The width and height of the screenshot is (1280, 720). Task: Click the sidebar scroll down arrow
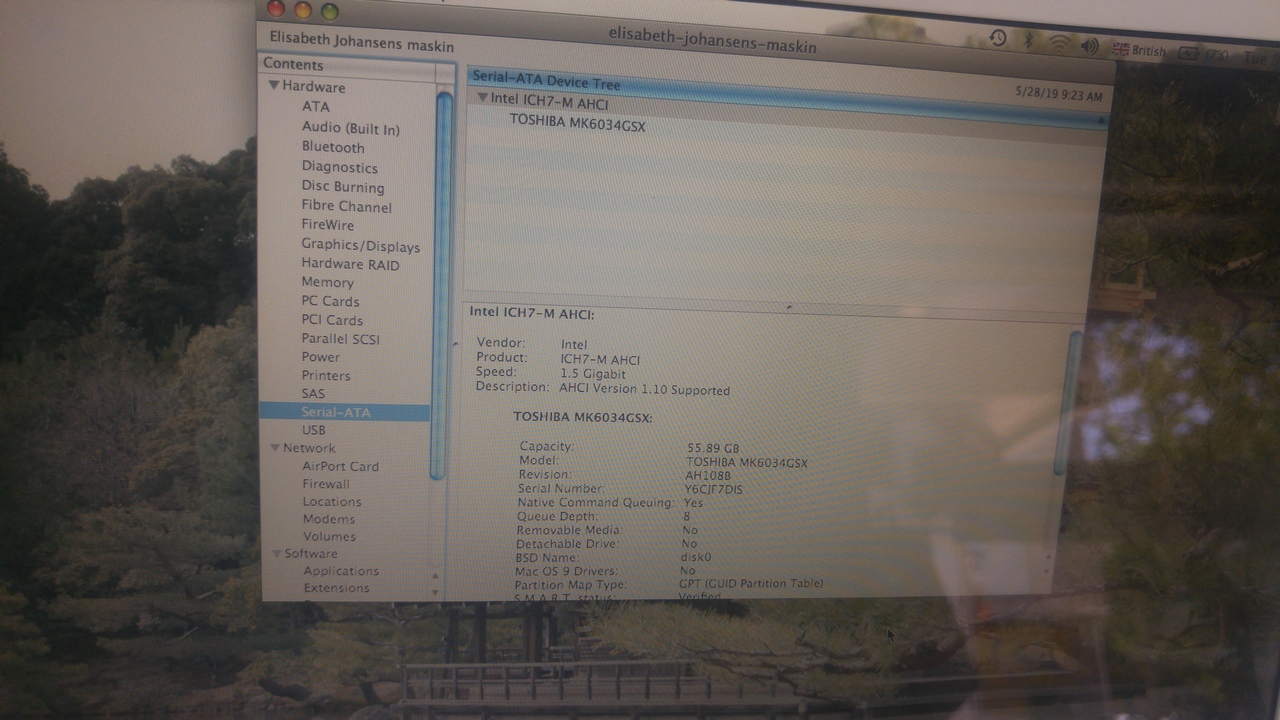[435, 591]
